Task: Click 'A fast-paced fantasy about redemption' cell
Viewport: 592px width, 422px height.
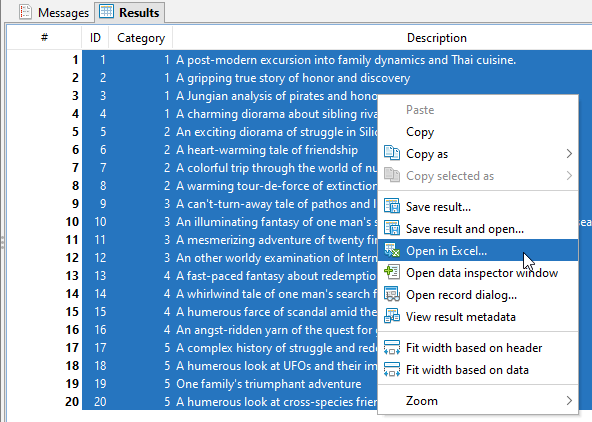Action: pos(276,276)
